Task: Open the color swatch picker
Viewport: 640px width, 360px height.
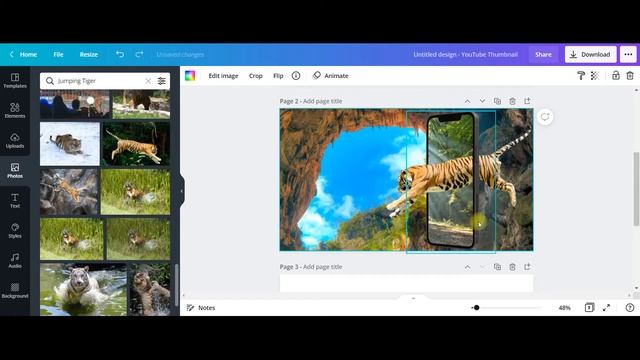Action: click(190, 76)
